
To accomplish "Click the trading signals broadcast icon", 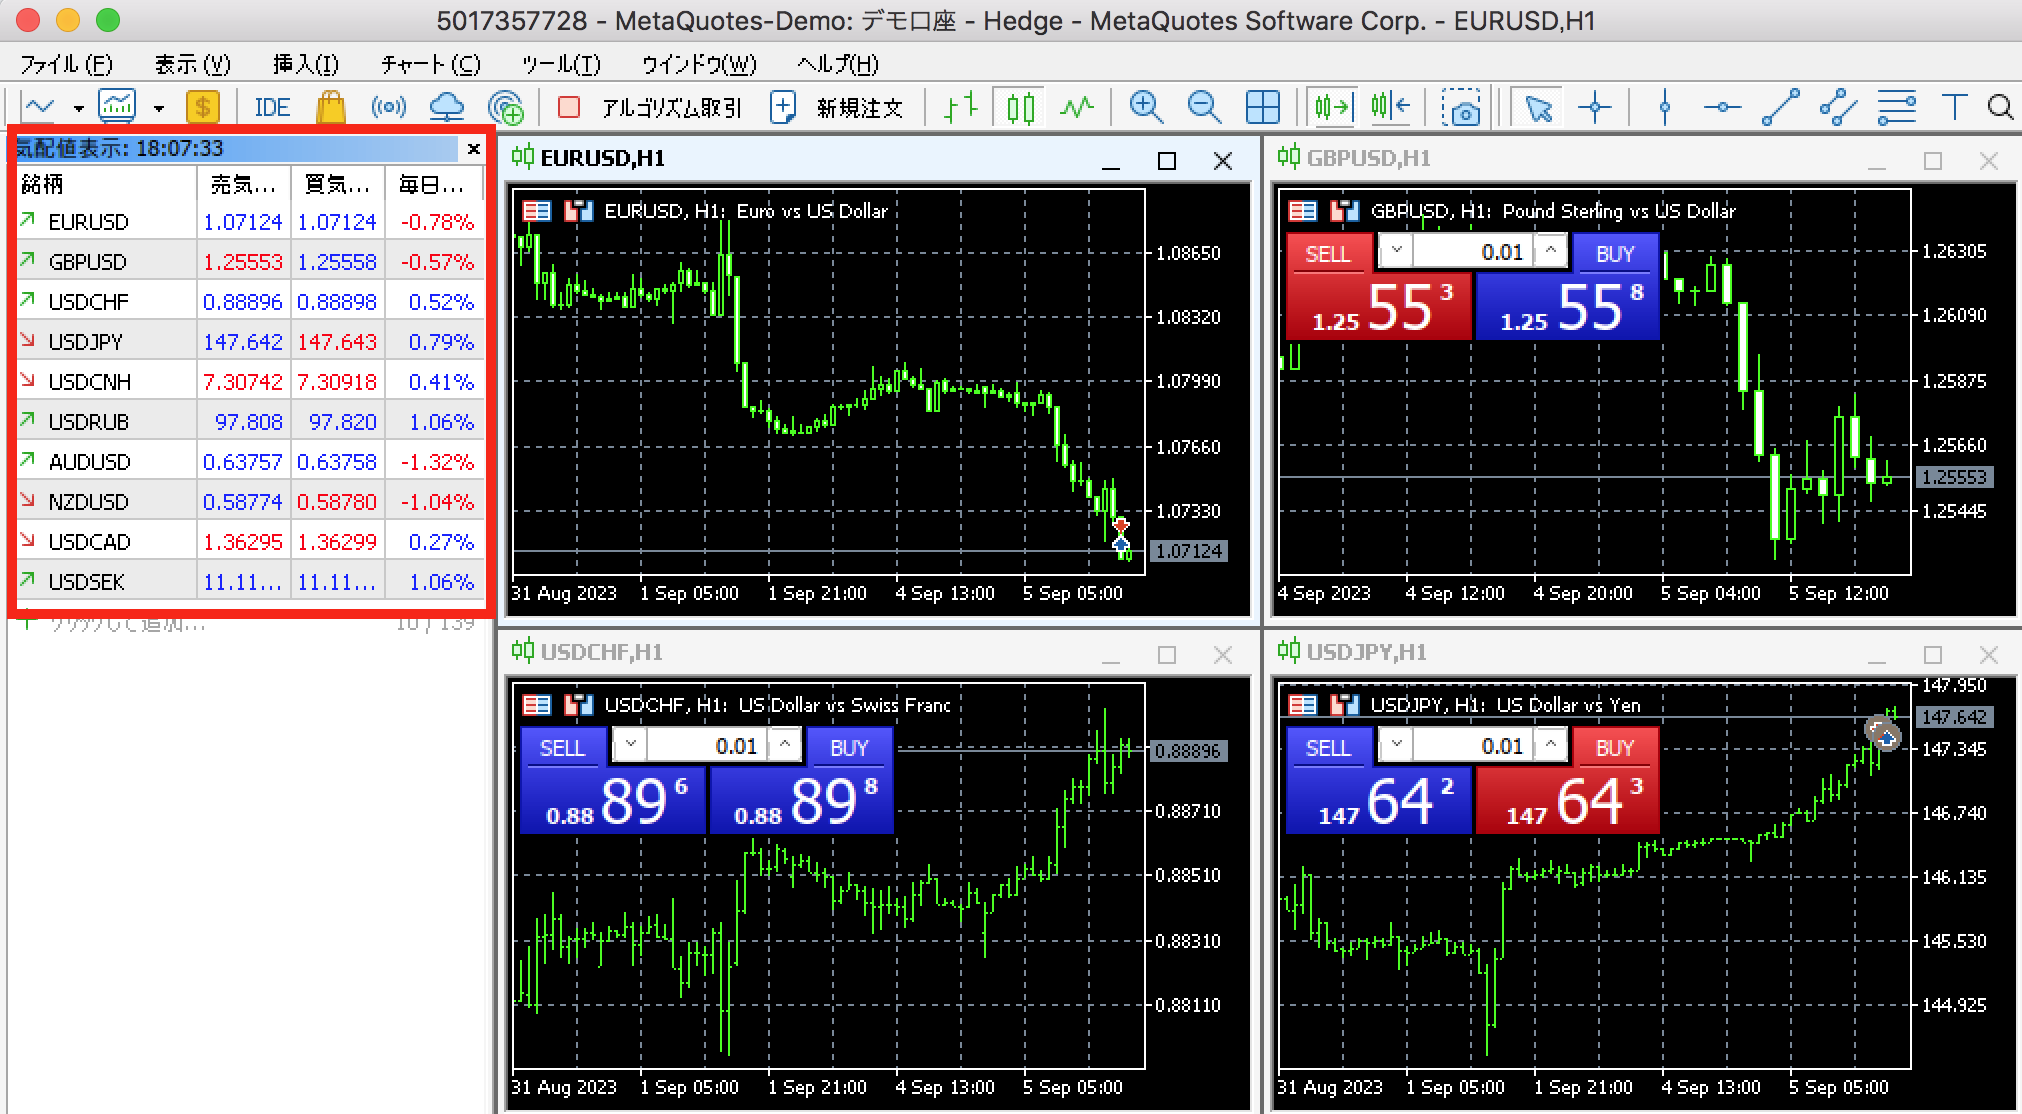I will tap(389, 107).
